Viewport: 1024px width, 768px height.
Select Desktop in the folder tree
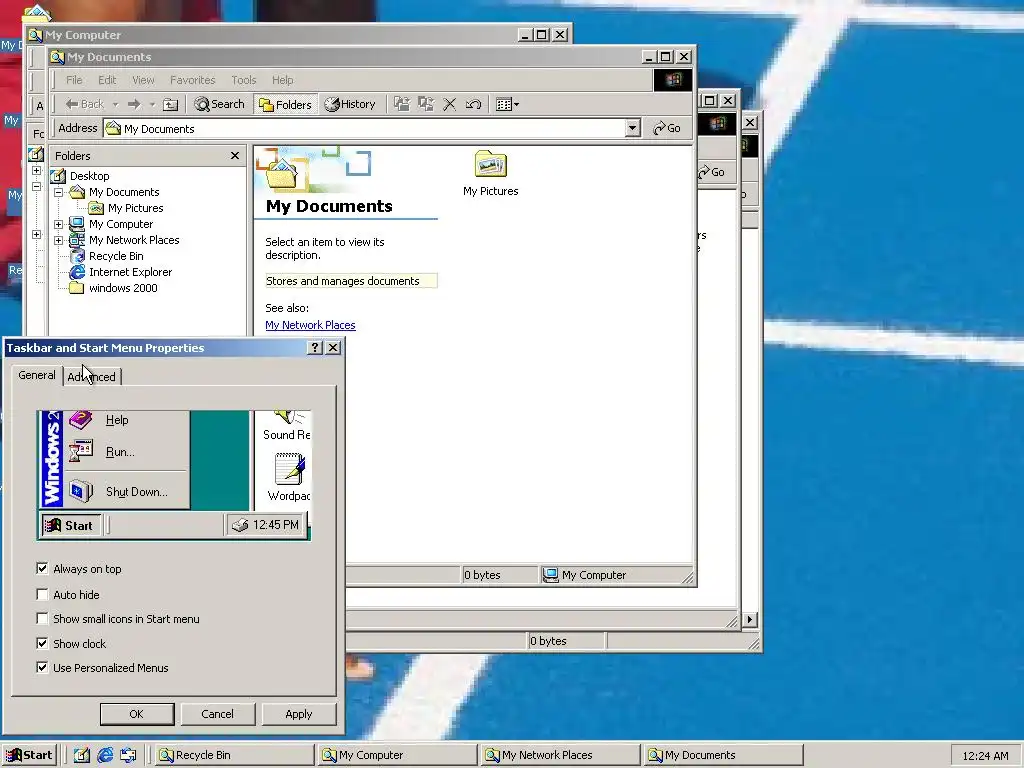coord(89,176)
